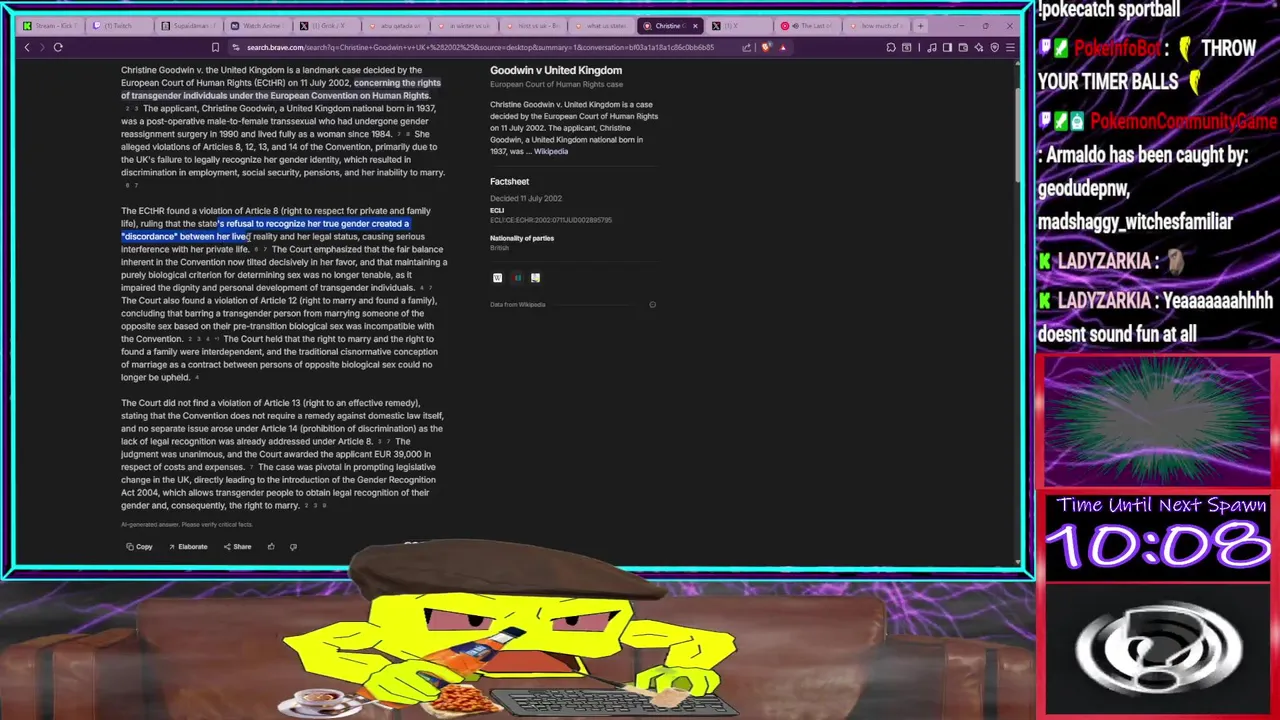Go back using the browser back arrow
The height and width of the screenshot is (720, 1280).
pos(27,47)
